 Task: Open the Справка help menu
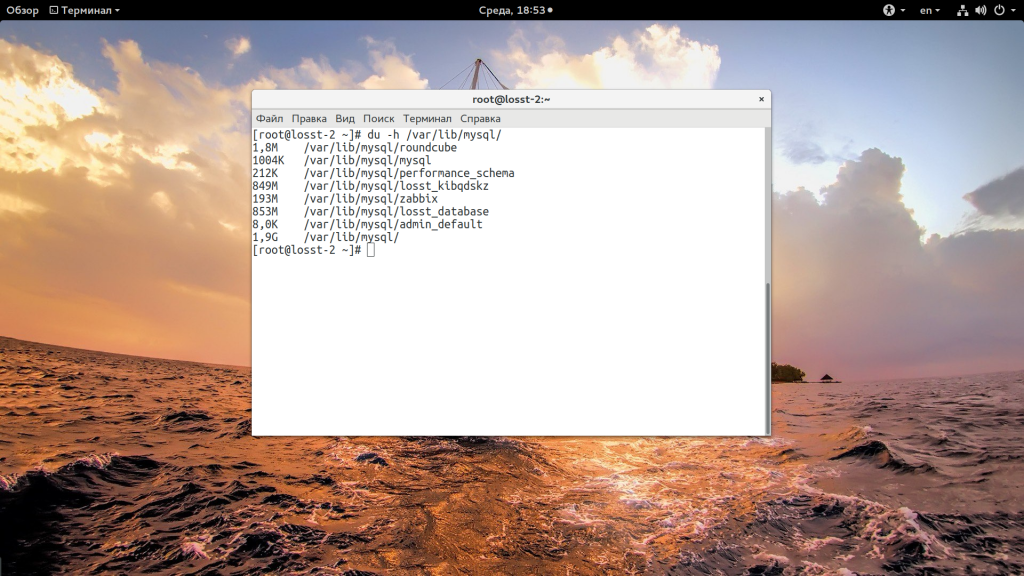pos(480,118)
